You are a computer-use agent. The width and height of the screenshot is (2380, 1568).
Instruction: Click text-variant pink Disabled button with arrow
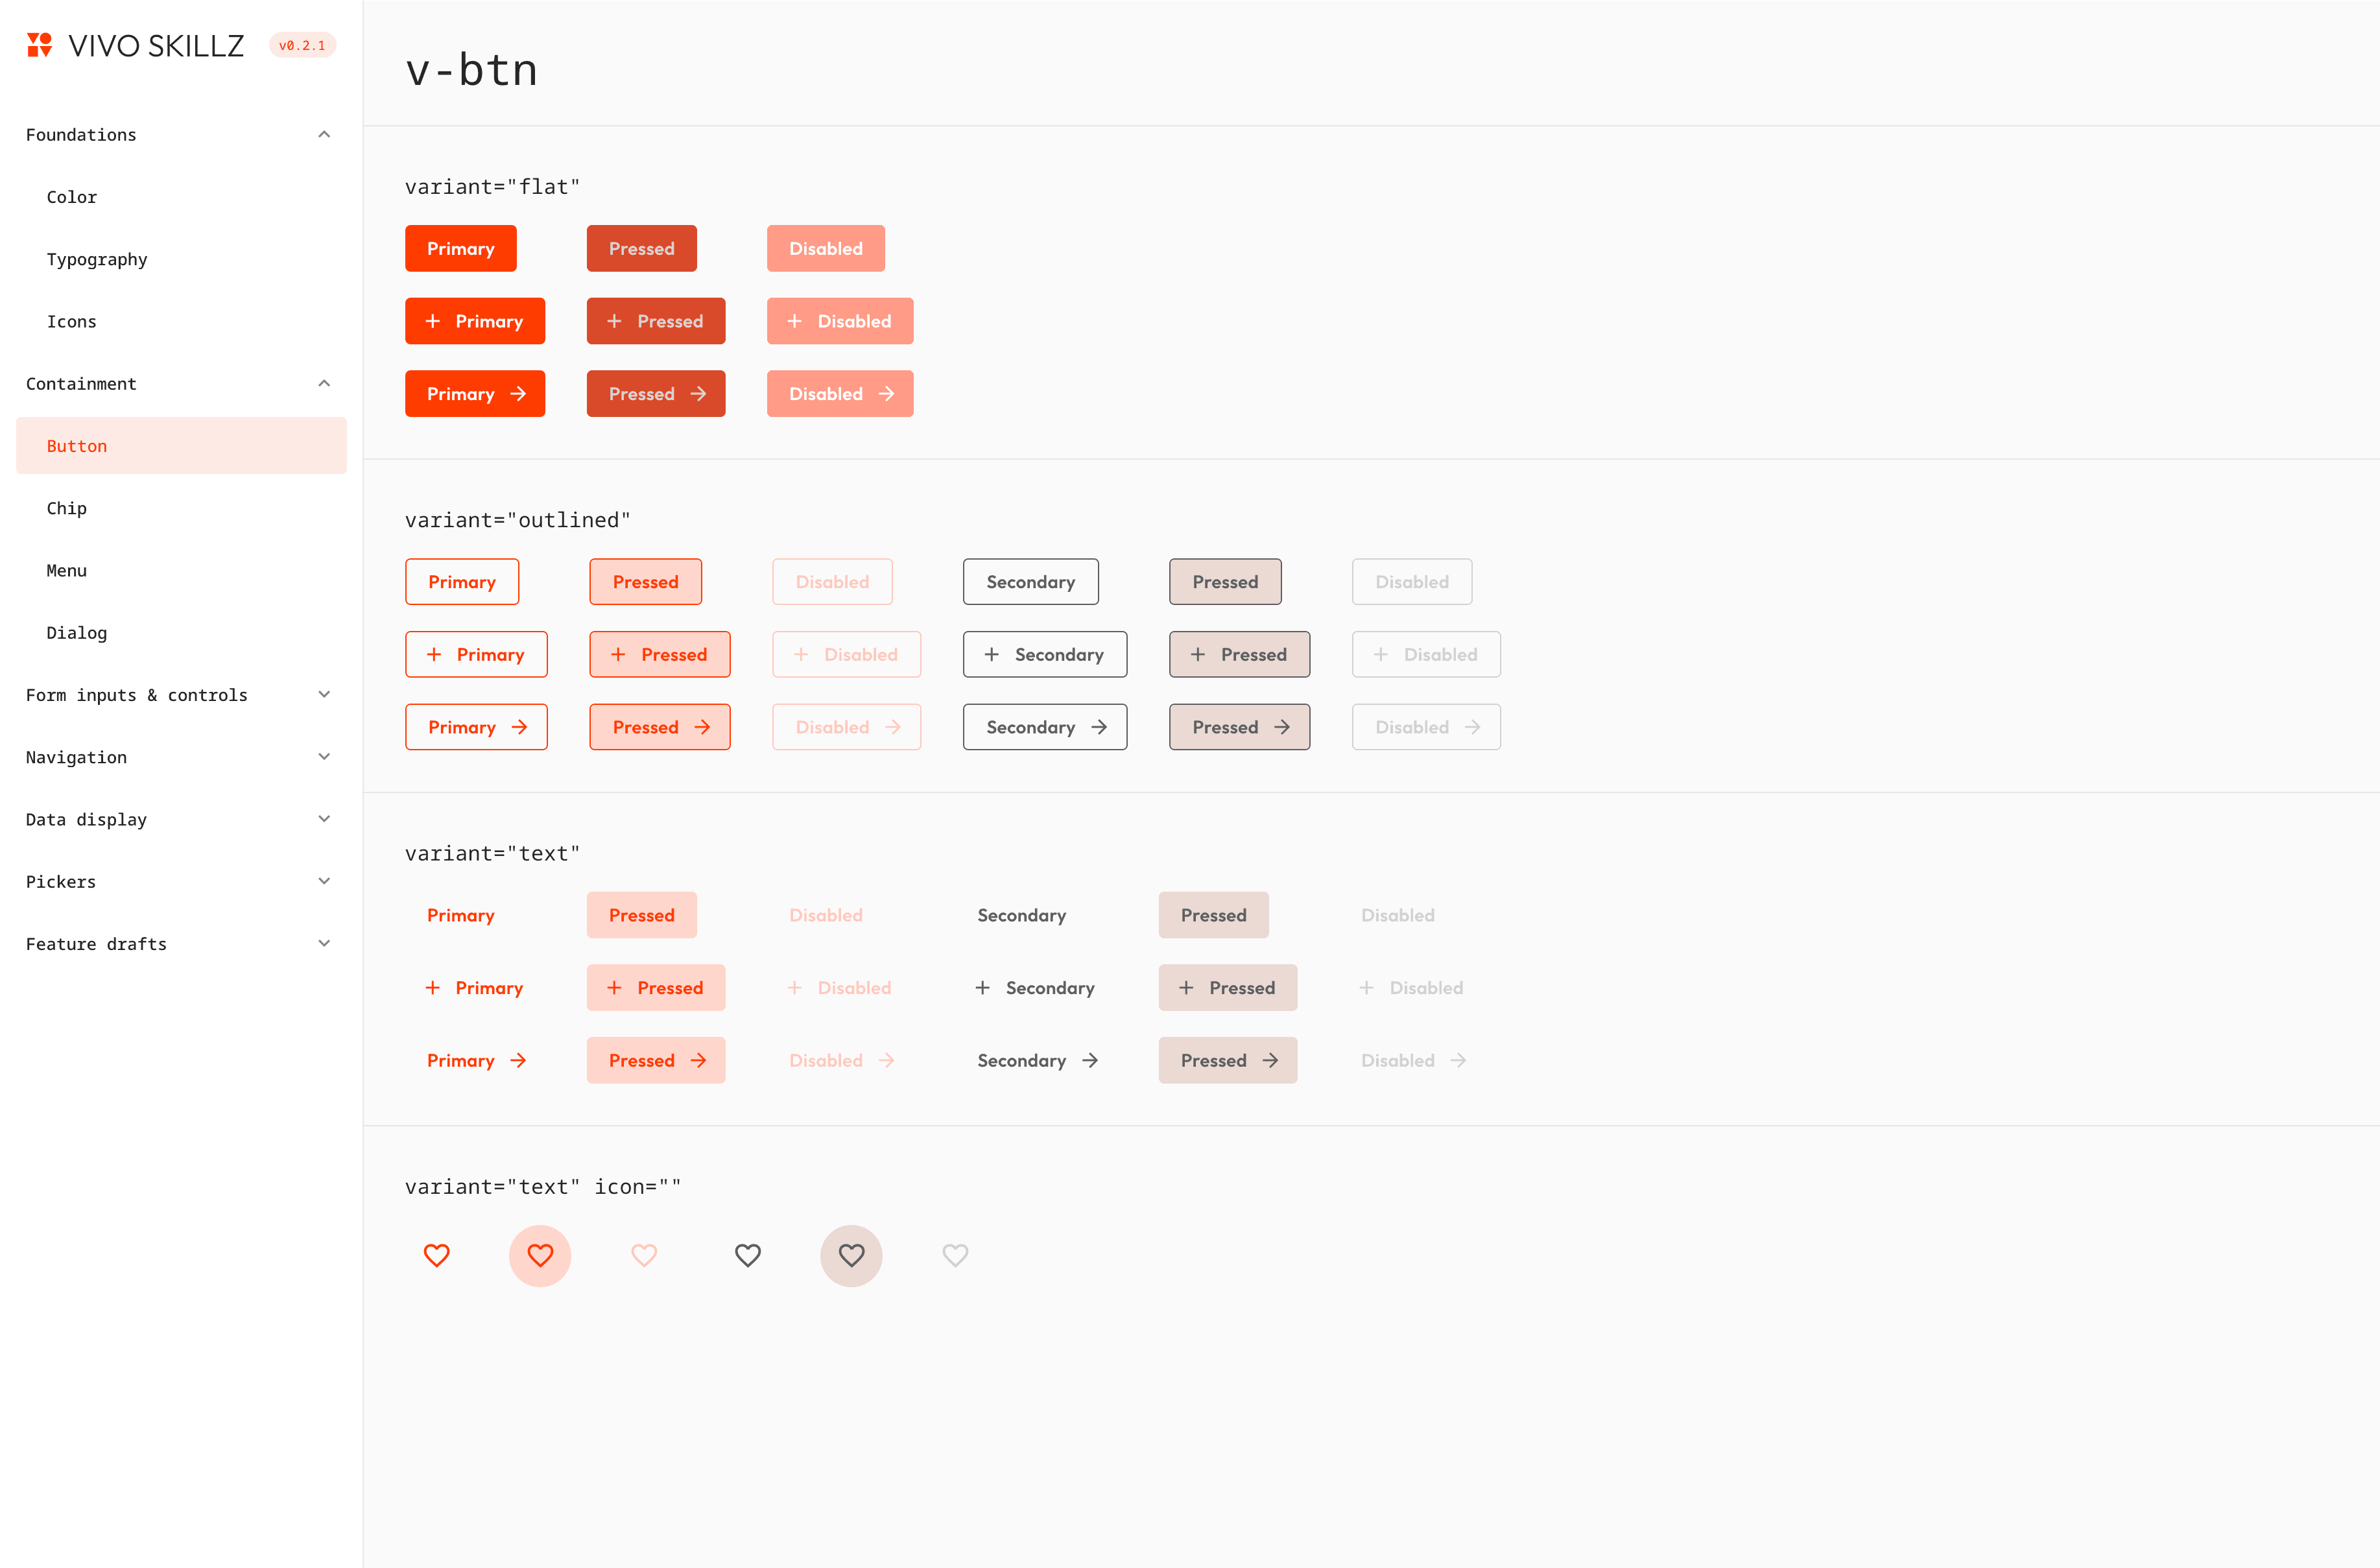[x=840, y=1060]
